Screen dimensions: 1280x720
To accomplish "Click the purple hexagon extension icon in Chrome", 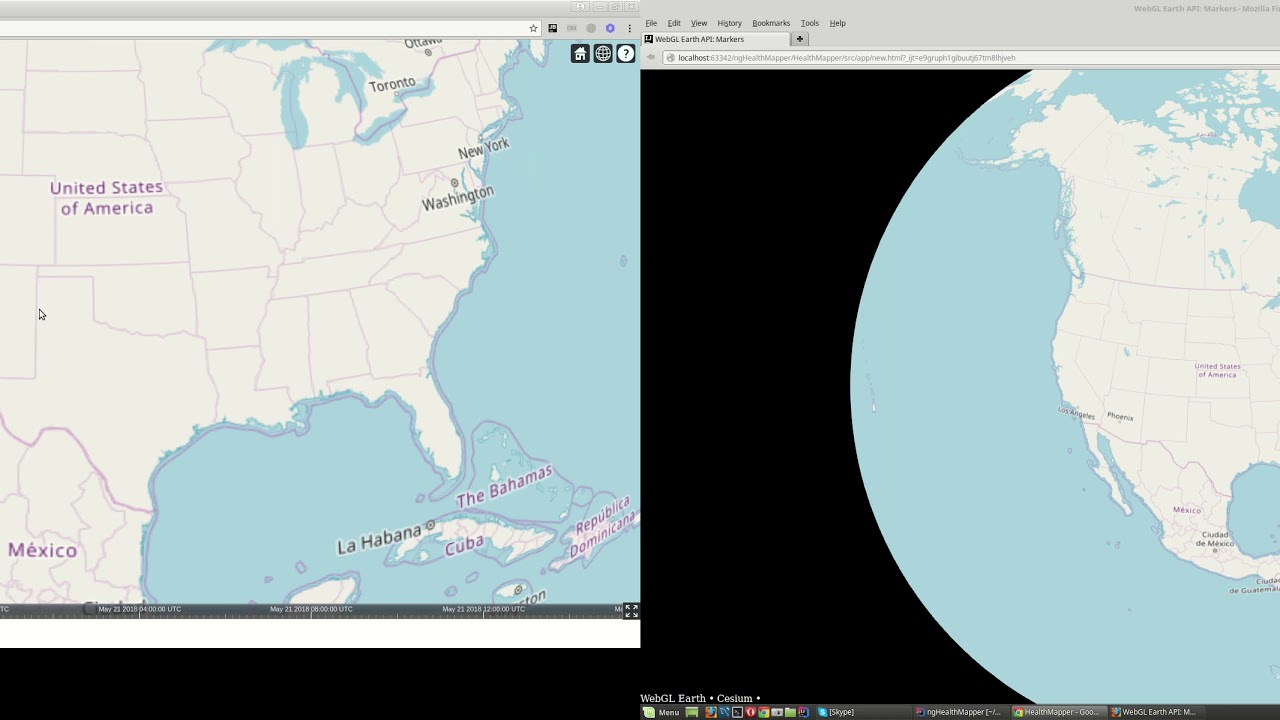I will 610,28.
